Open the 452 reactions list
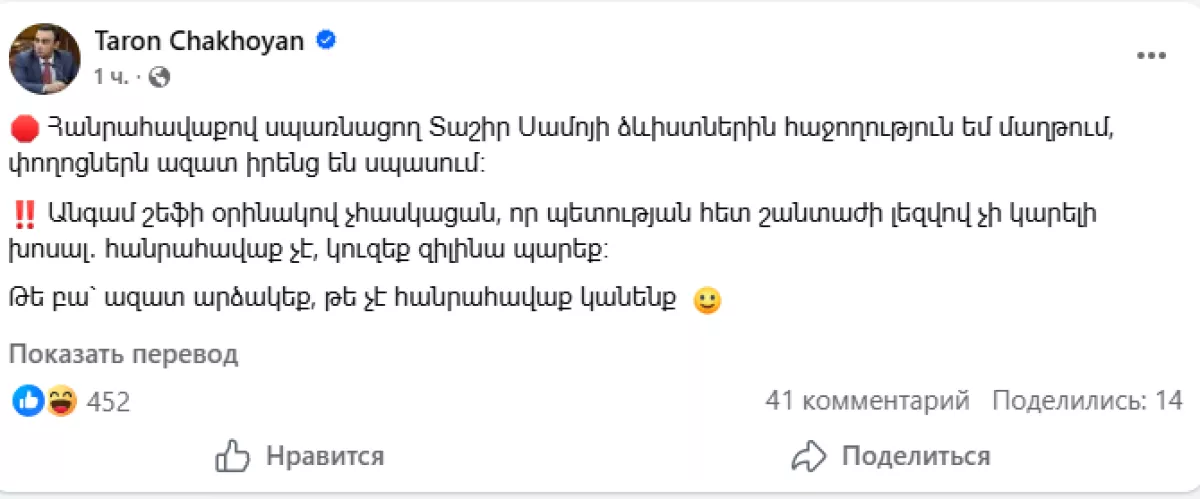Screen dimensions: 1200x499 (x=109, y=402)
